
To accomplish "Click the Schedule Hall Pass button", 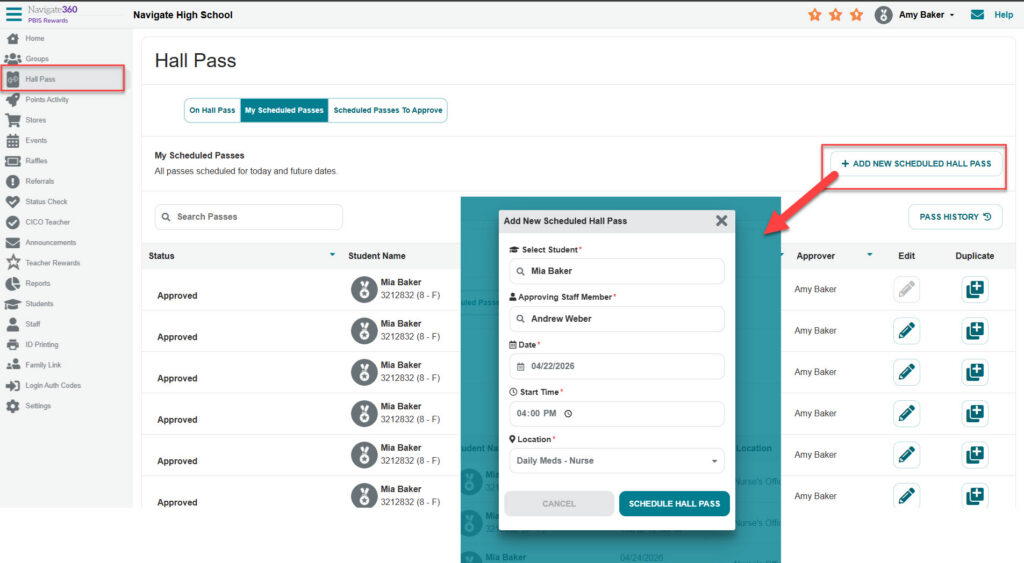I will tap(674, 504).
